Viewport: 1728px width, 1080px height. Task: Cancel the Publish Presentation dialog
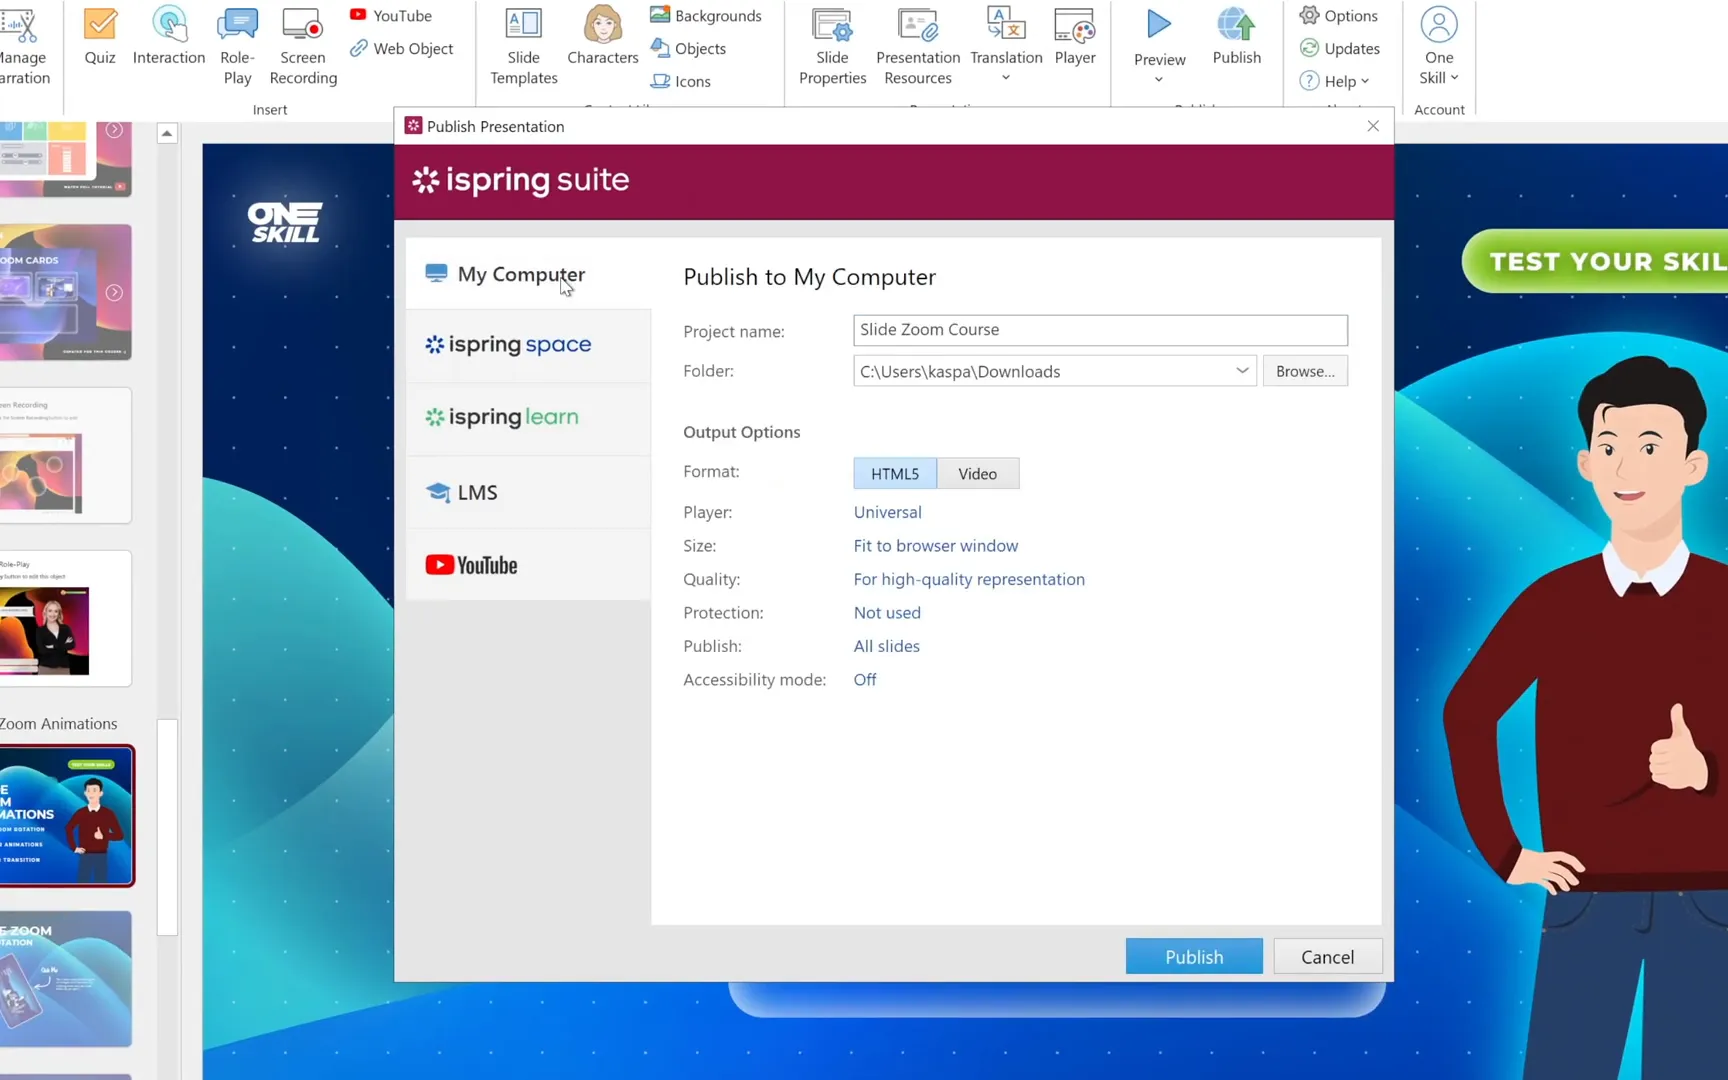(x=1327, y=957)
